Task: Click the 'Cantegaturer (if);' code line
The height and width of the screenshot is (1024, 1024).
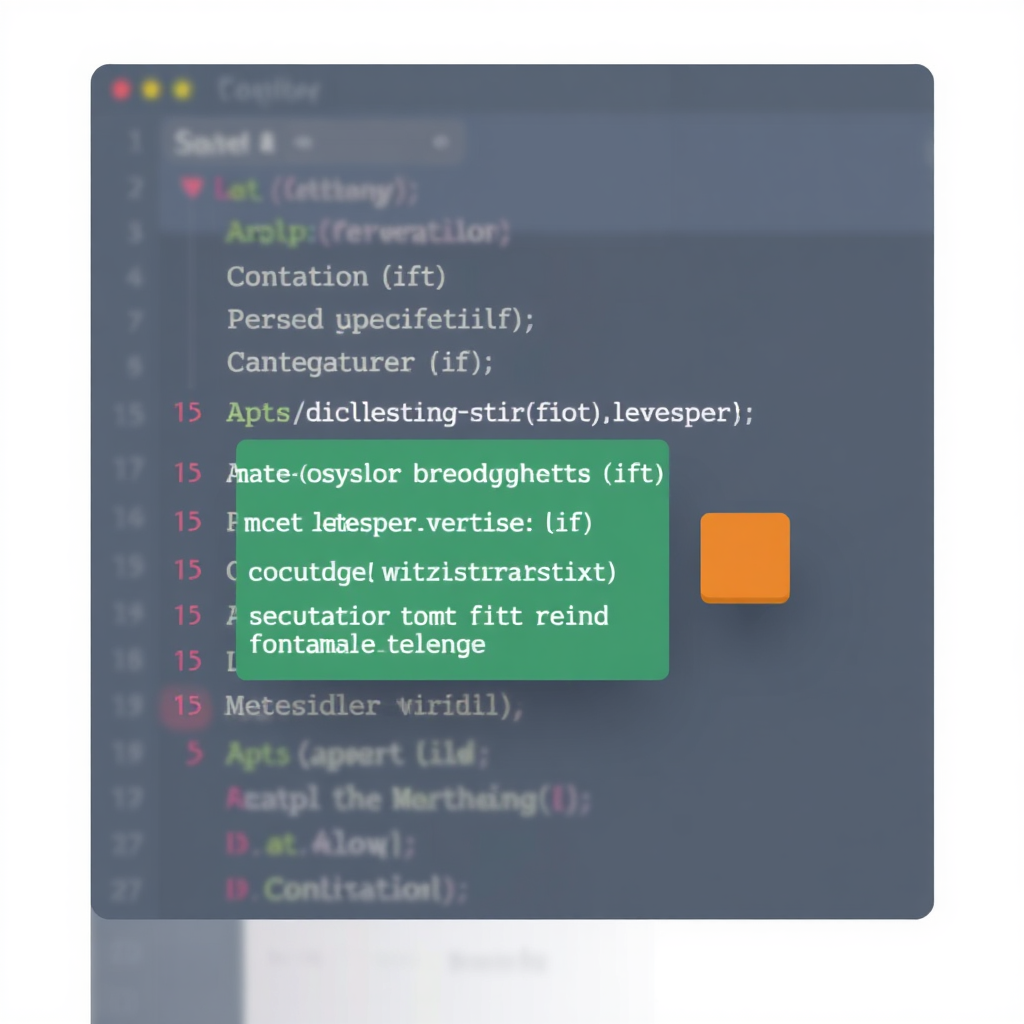Action: (x=360, y=362)
